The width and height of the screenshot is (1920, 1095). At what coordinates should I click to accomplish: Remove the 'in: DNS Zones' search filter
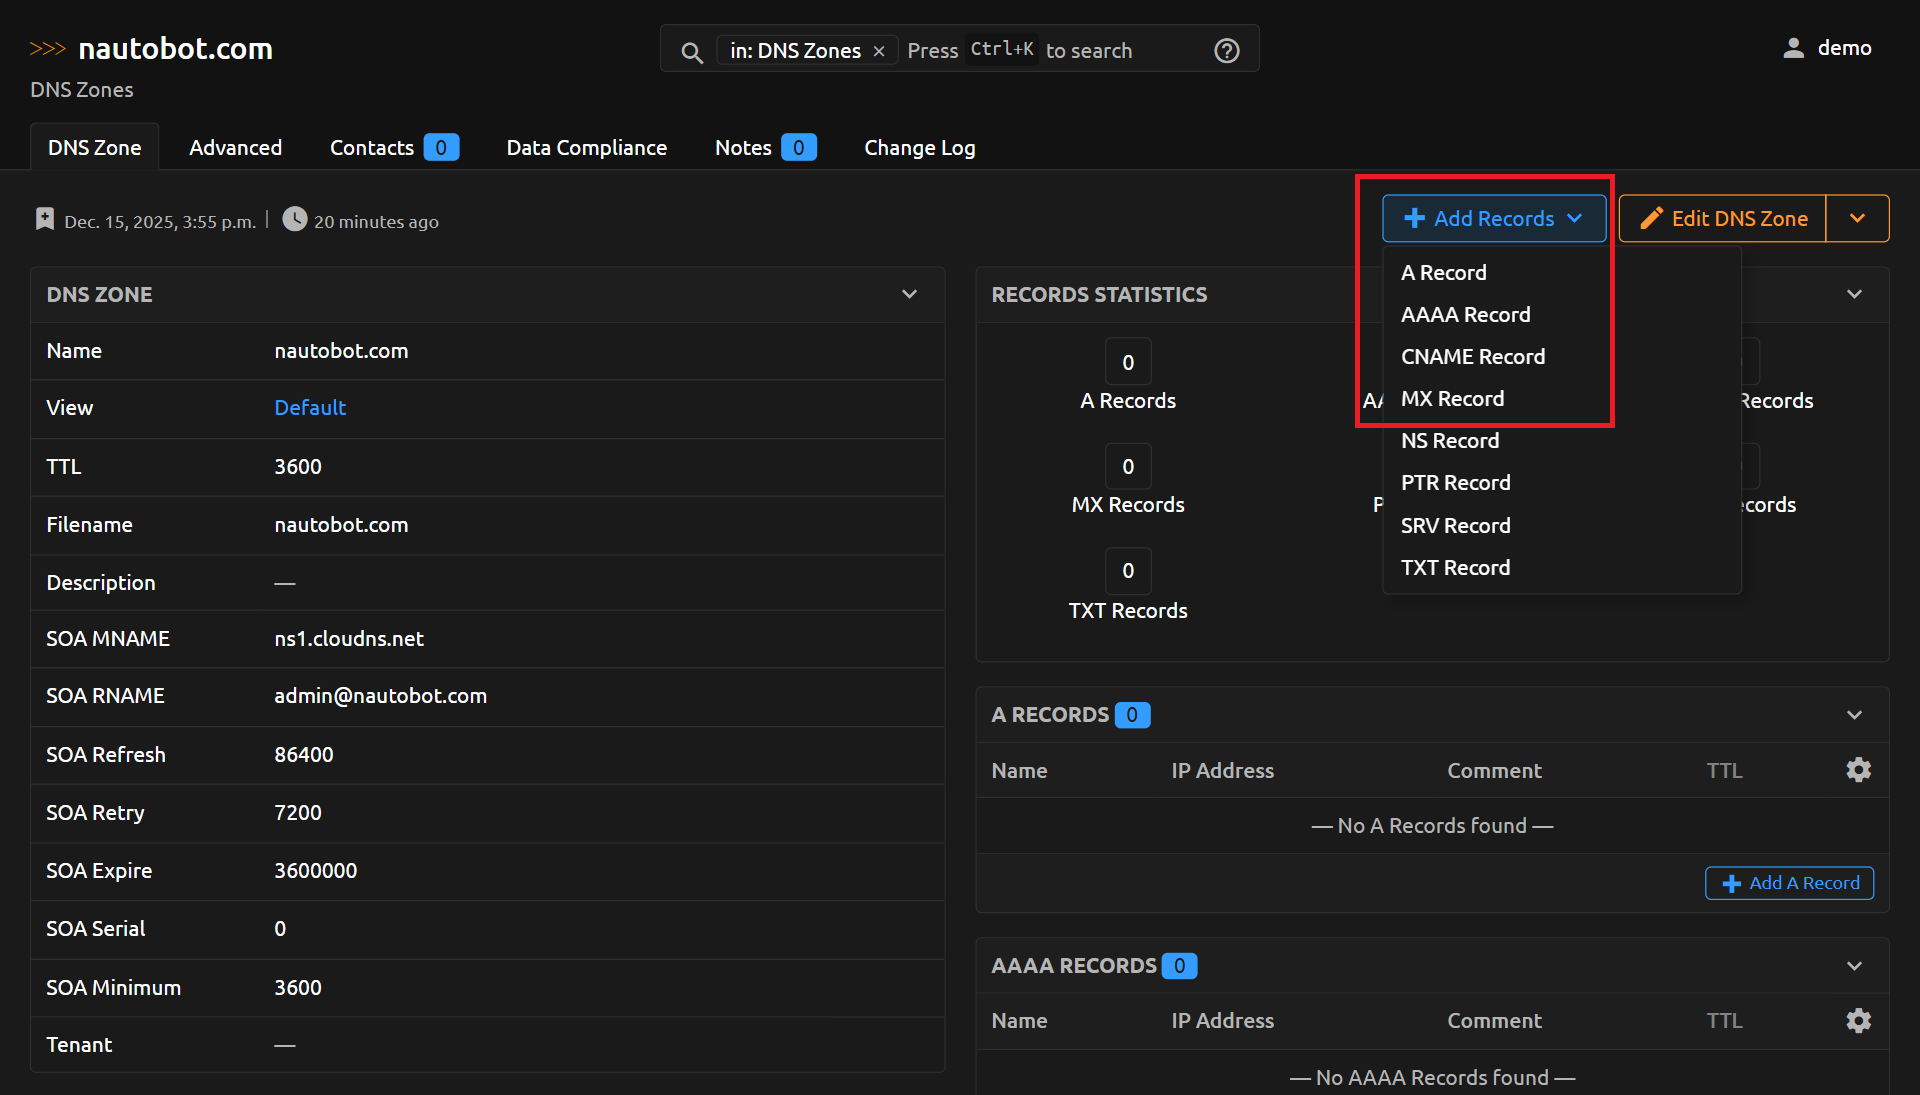(x=879, y=52)
